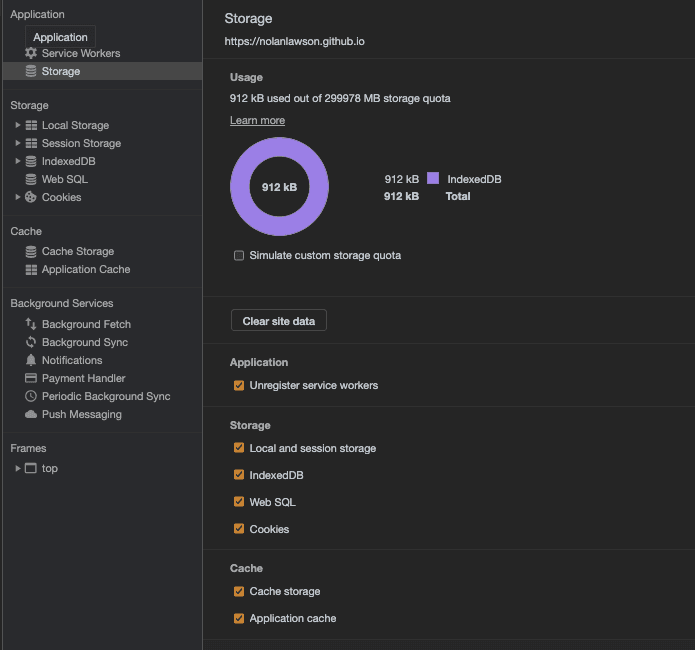
Task: Enable Simulate custom storage quota checkbox
Action: pyautogui.click(x=239, y=256)
